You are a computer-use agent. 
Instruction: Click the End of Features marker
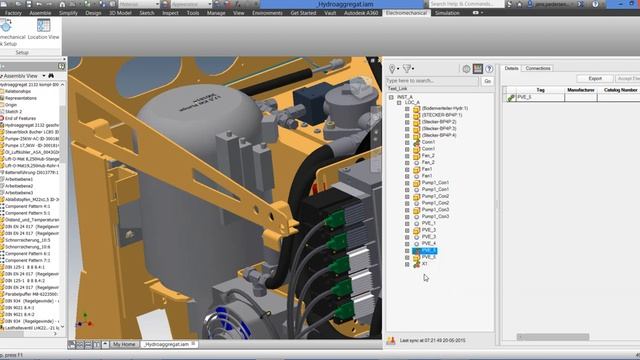[x=19, y=118]
